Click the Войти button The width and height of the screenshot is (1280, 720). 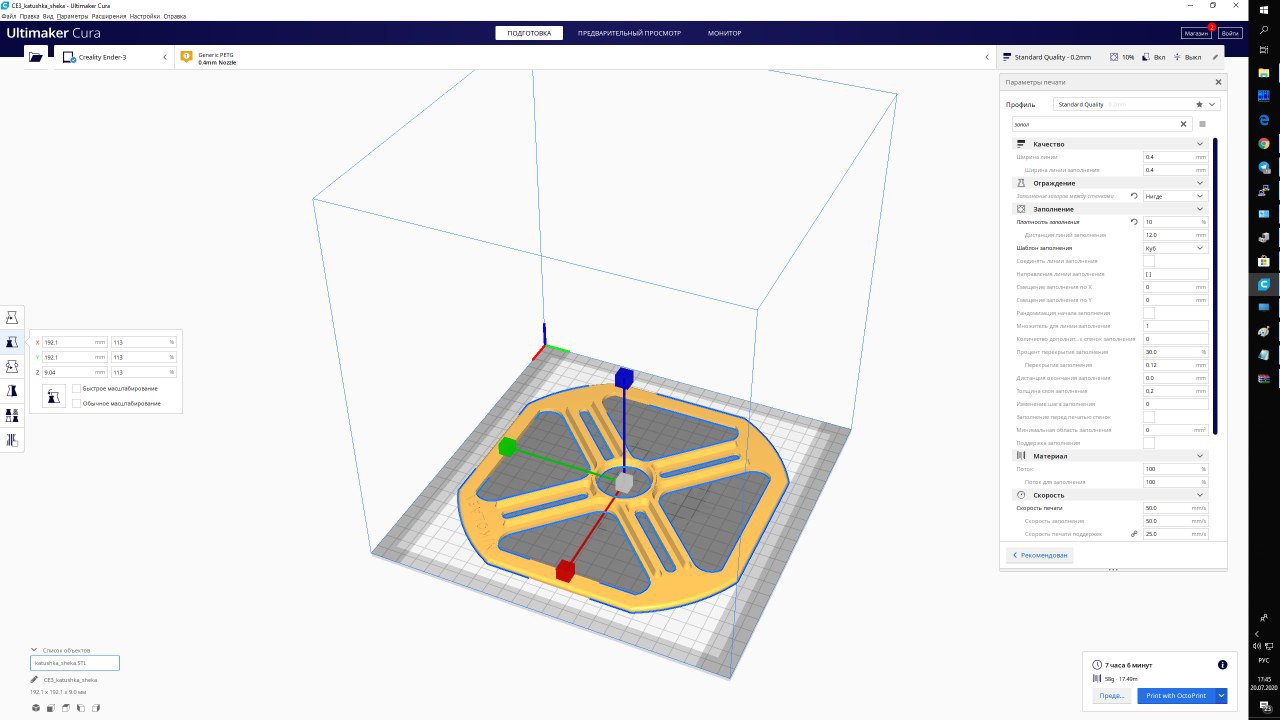coord(1230,33)
